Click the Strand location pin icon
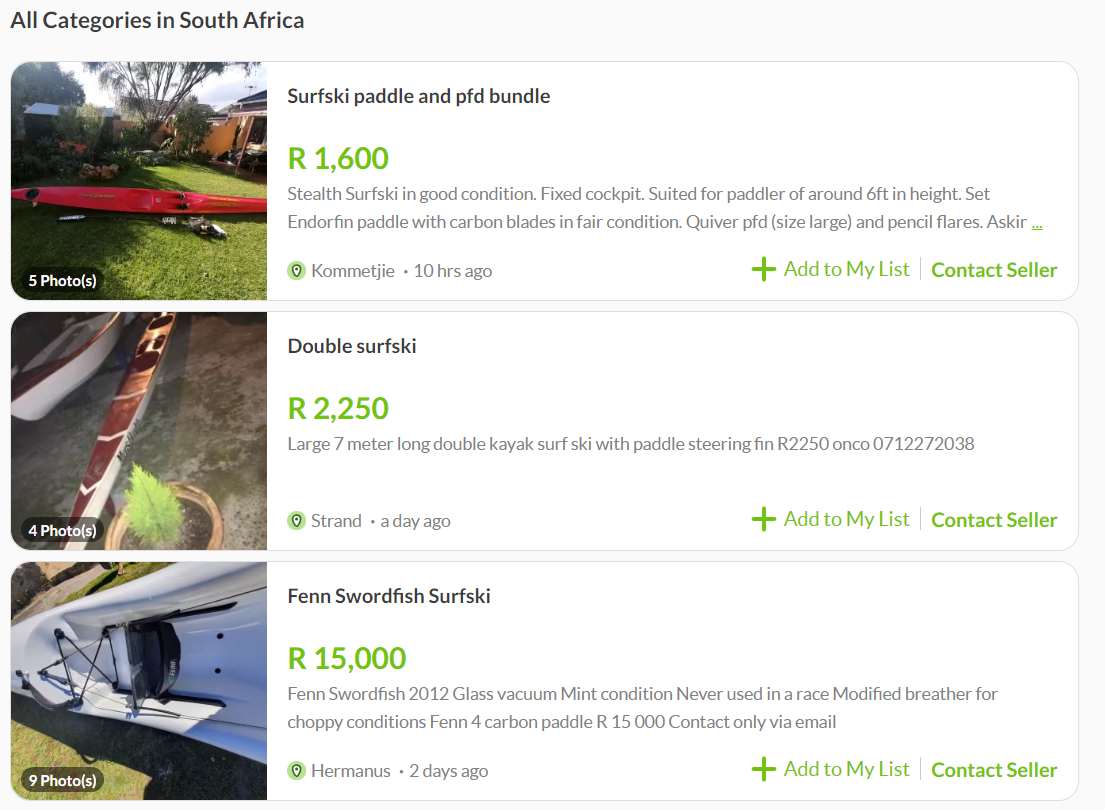The height and width of the screenshot is (810, 1105). 296,520
